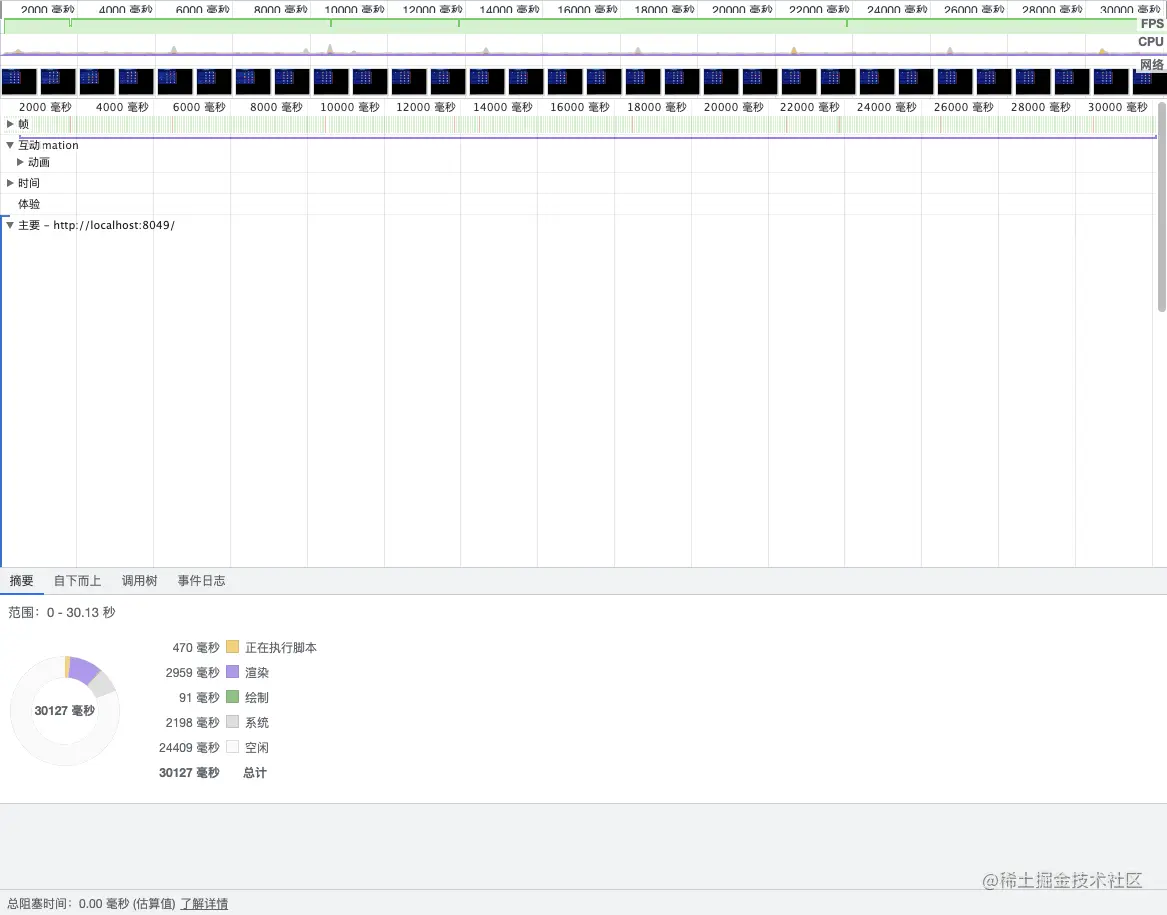Click the 91 毫秒 painting value
The image size is (1167, 915).
coord(199,698)
